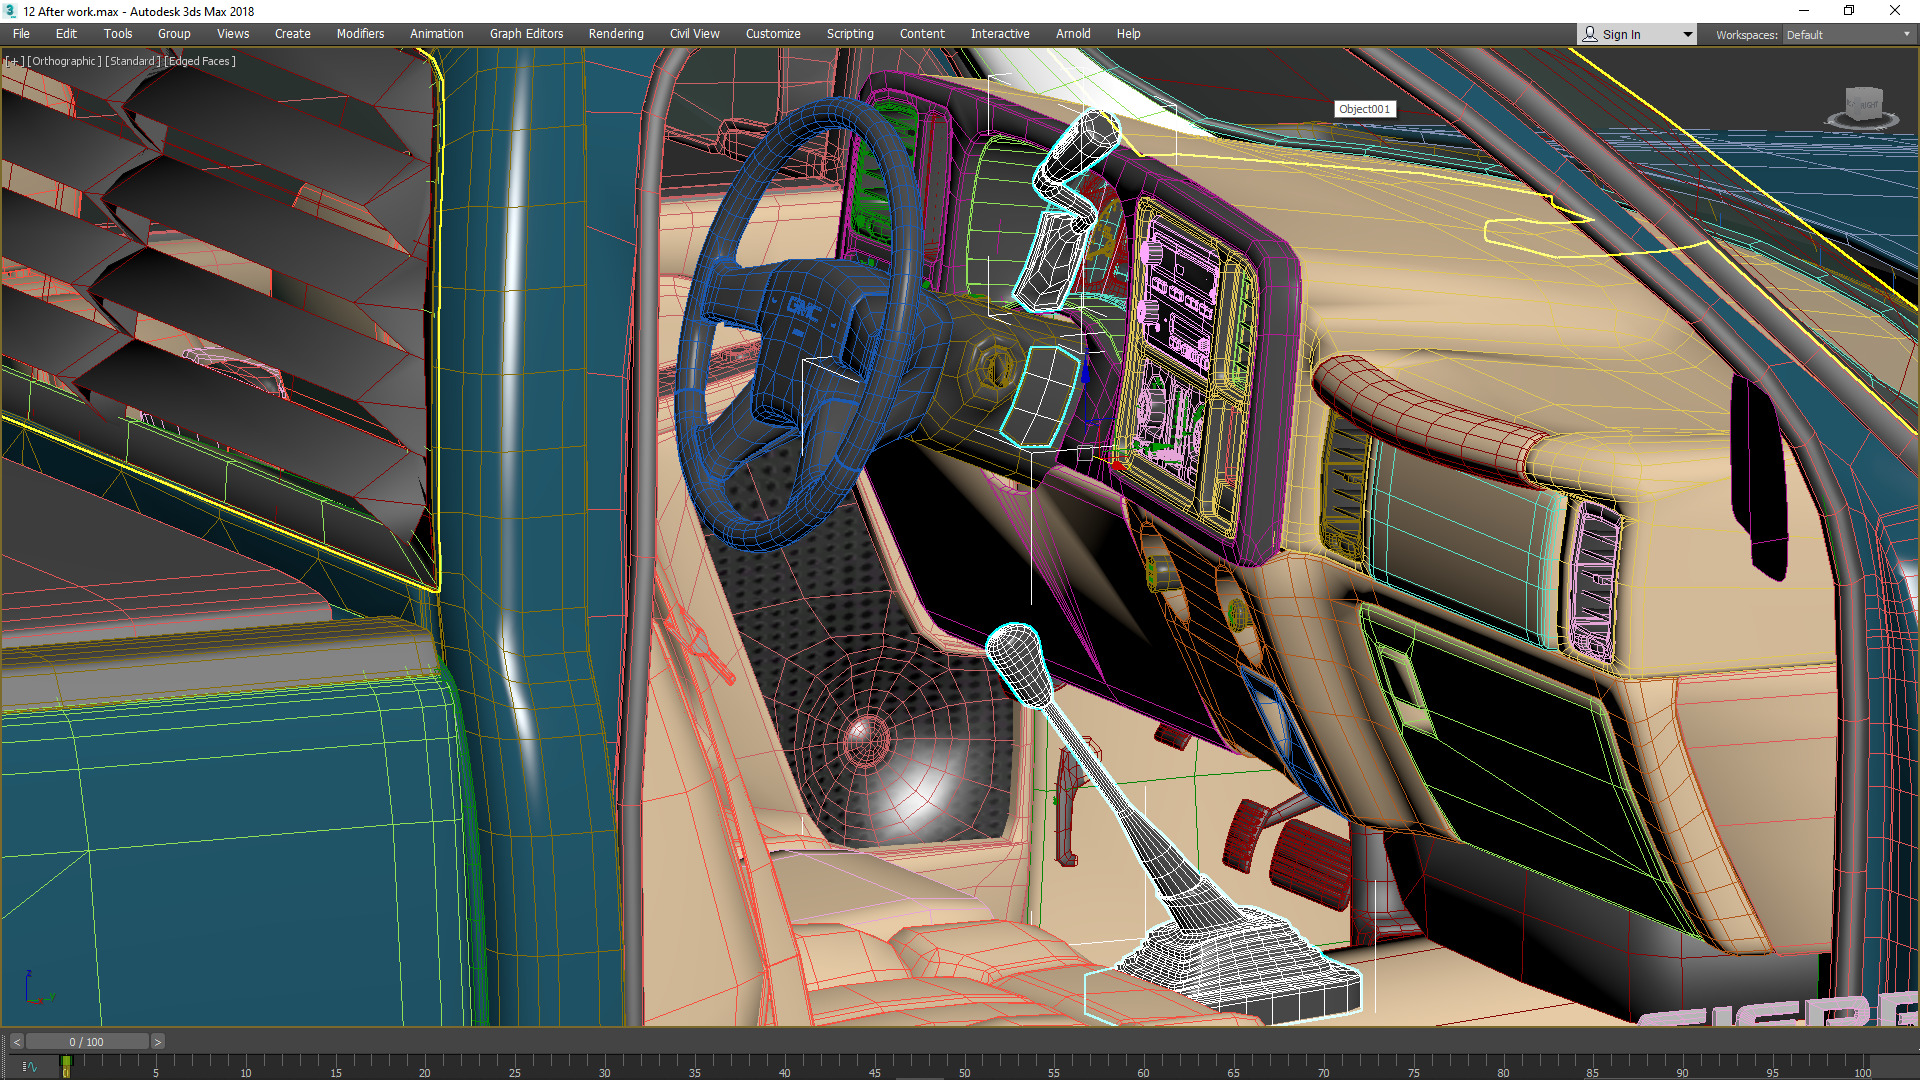Open the Workspaces Default dropdown
This screenshot has width=1920, height=1080.
point(1847,34)
